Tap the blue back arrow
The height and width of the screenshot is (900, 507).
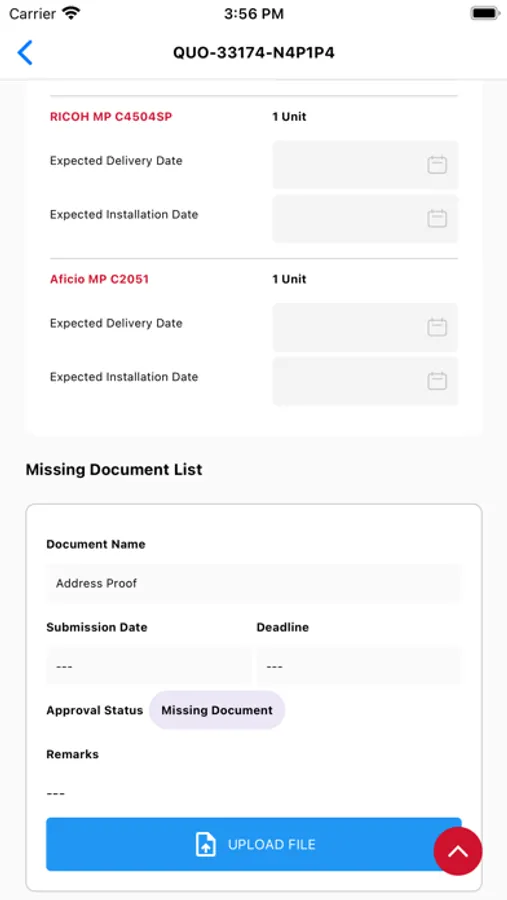(x=25, y=53)
